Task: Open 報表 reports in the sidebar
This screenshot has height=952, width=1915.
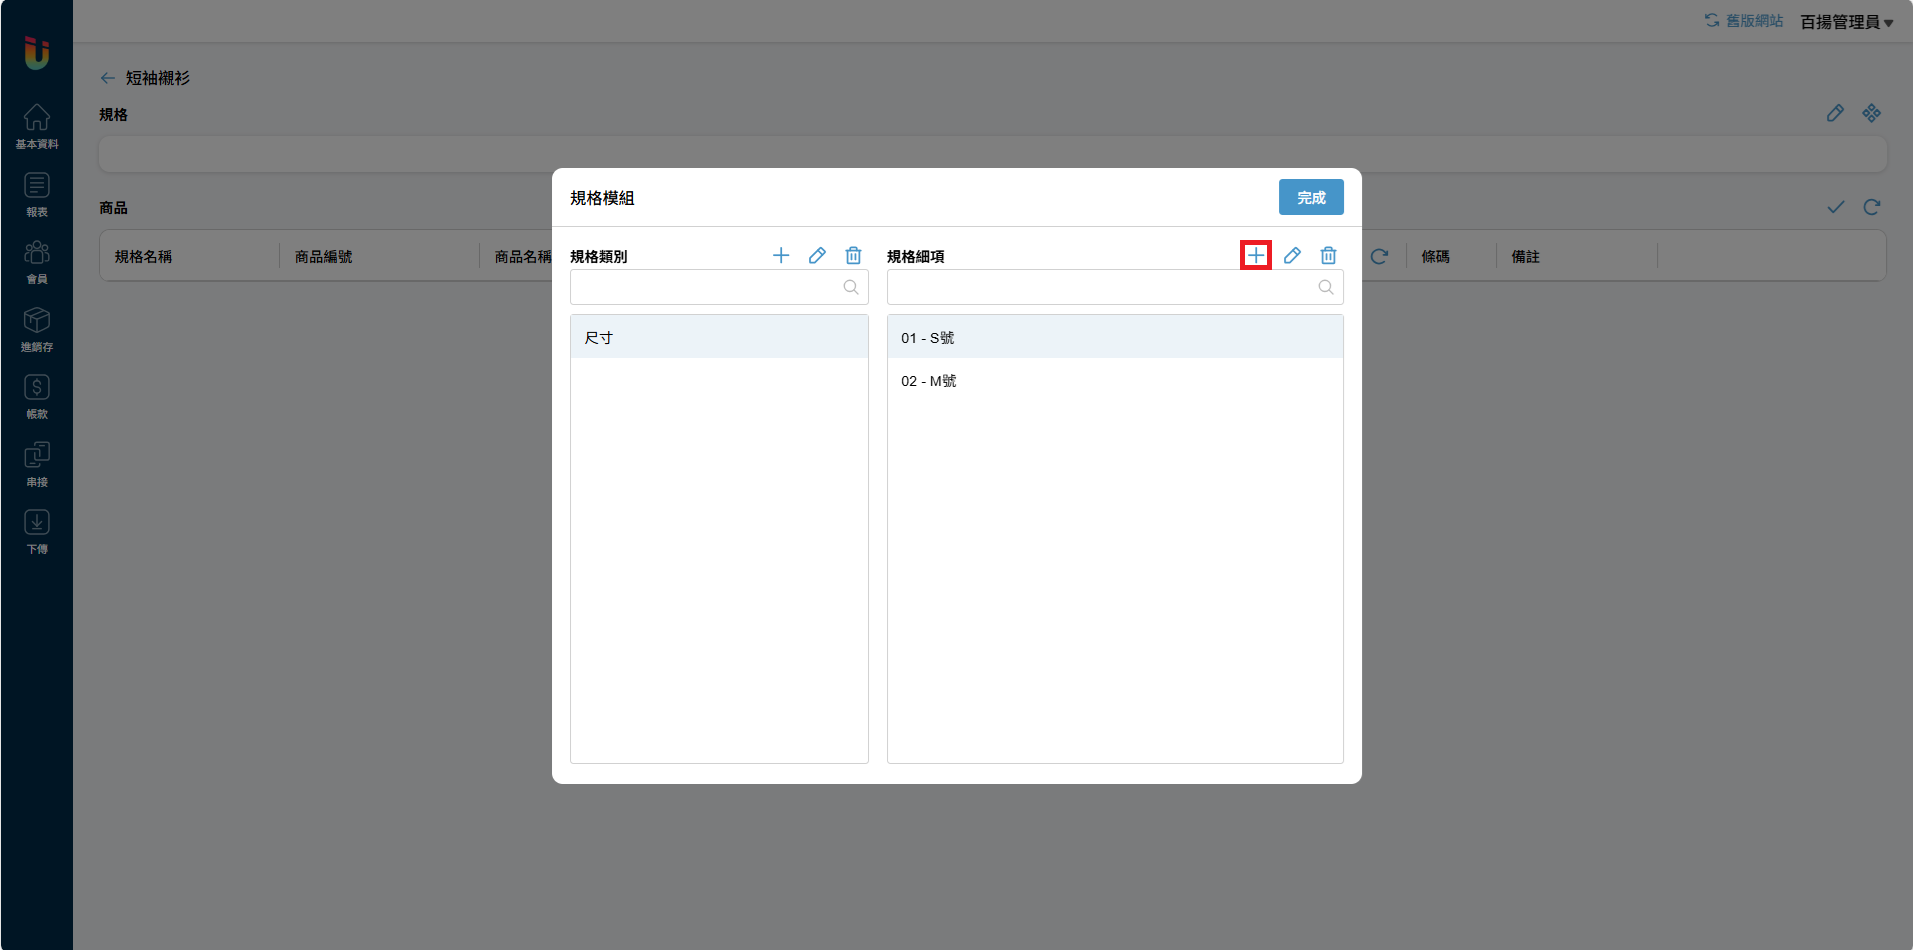Action: pyautogui.click(x=37, y=195)
